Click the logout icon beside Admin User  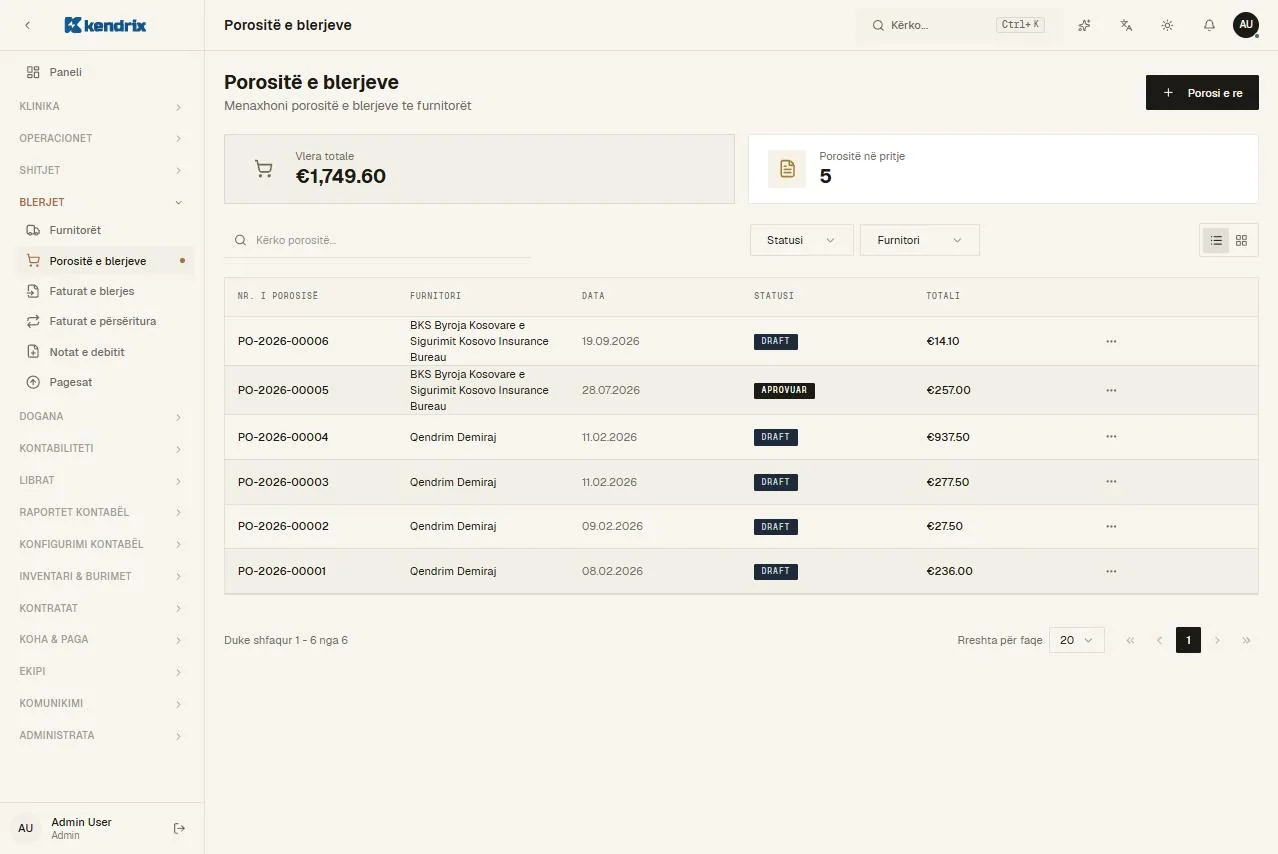click(x=180, y=828)
